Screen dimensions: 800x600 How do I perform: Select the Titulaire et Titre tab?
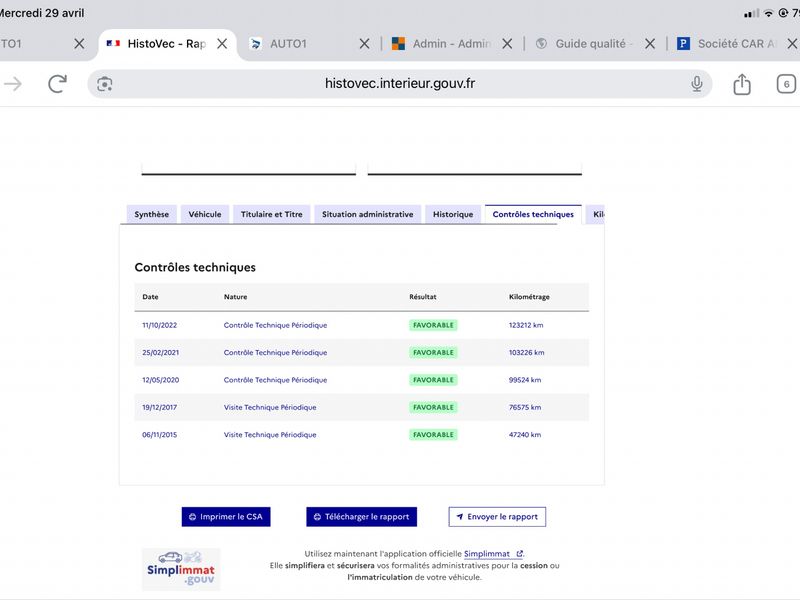point(271,214)
